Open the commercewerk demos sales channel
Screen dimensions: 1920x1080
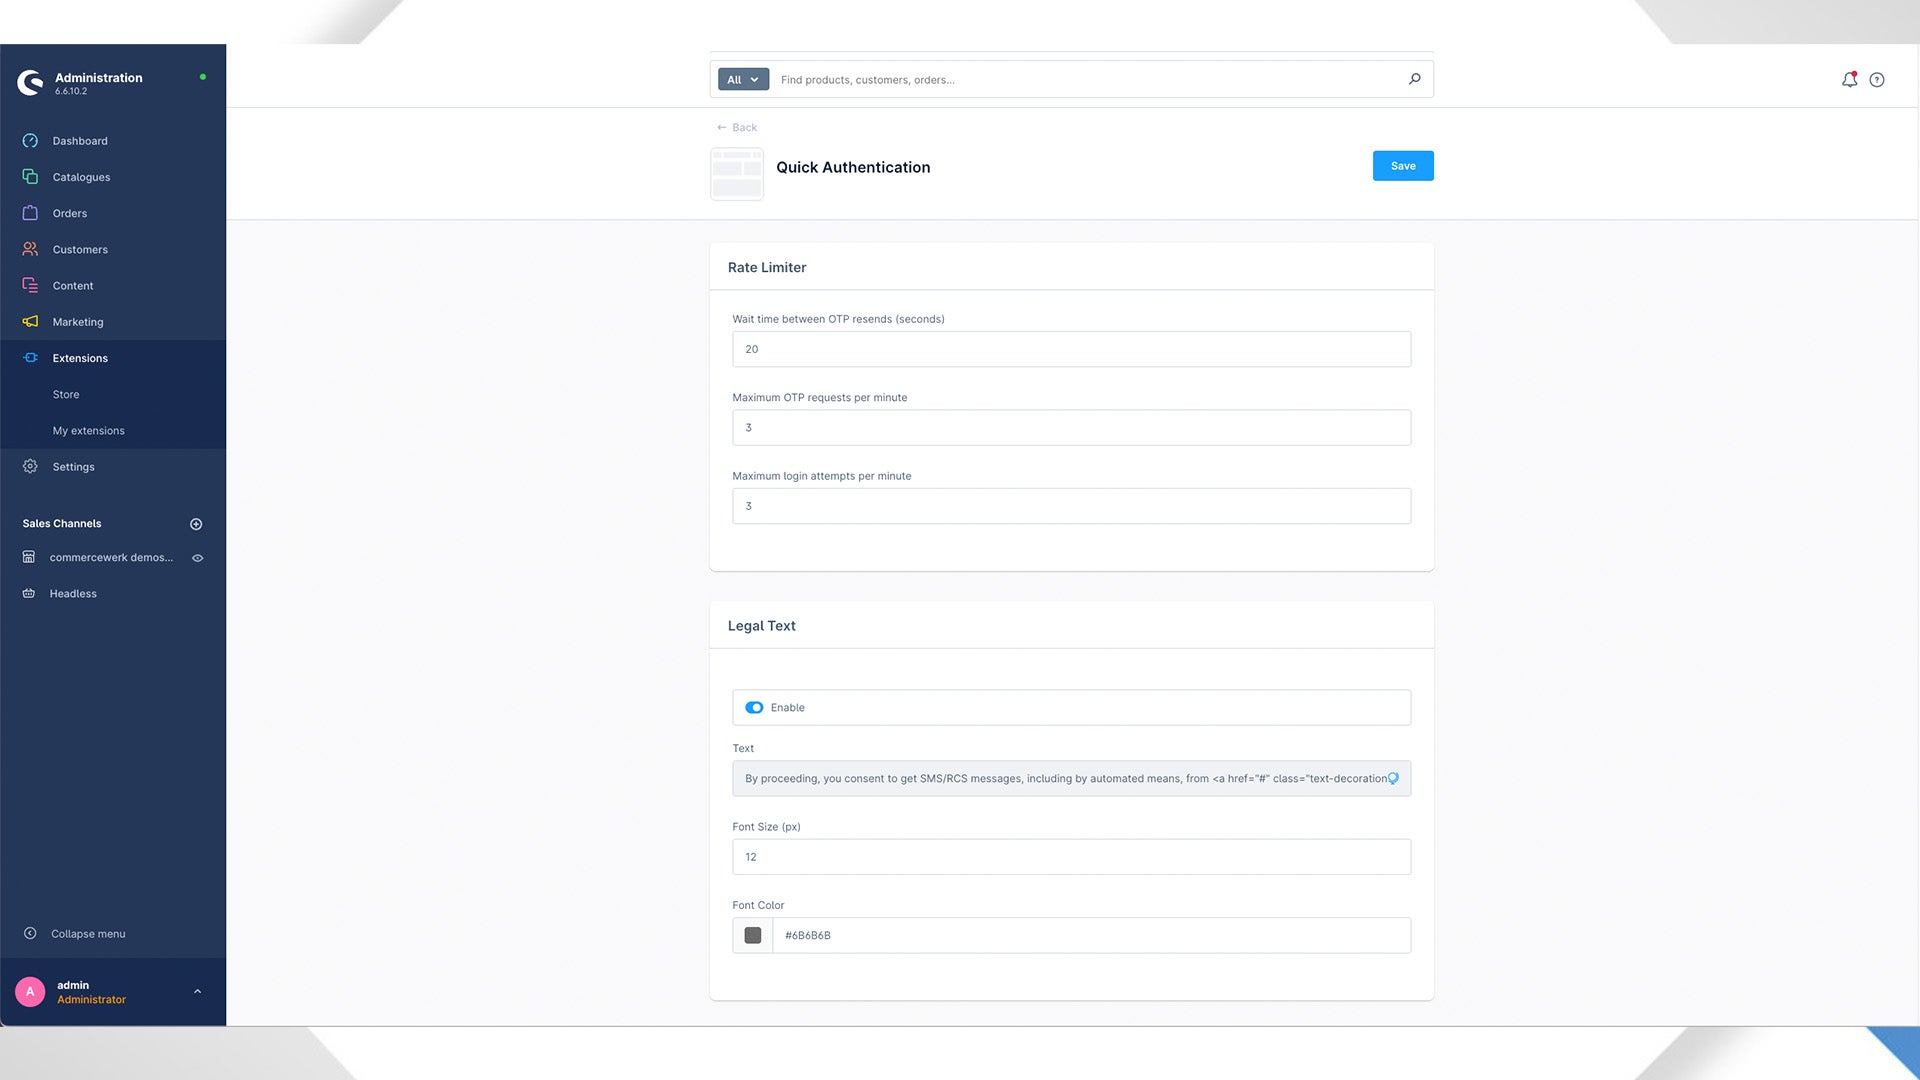(x=111, y=557)
